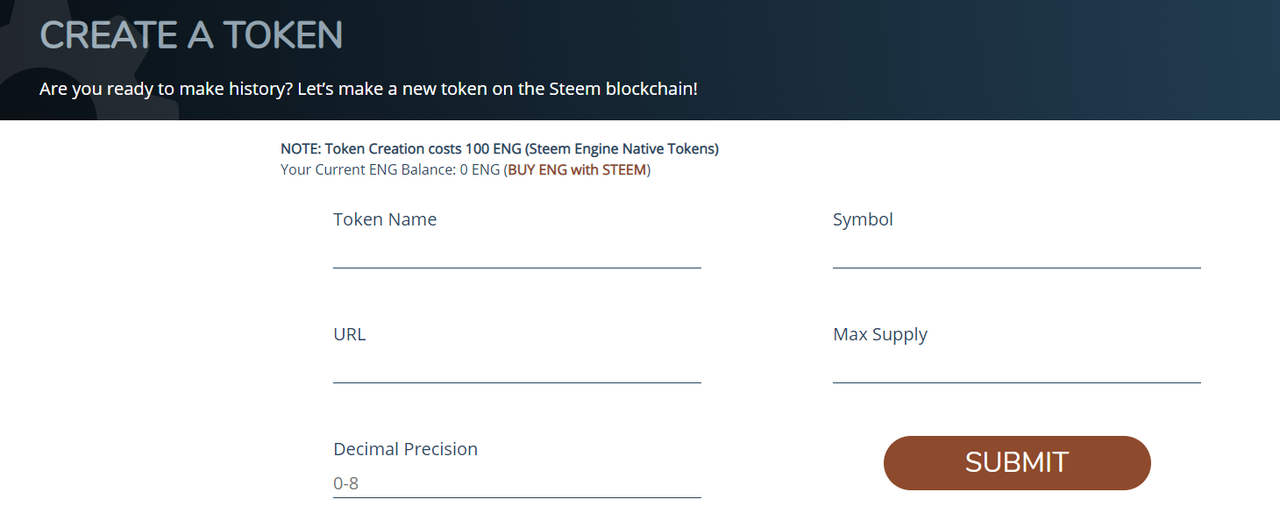The height and width of the screenshot is (515, 1280).
Task: Click the Token Name input field
Action: [516, 253]
